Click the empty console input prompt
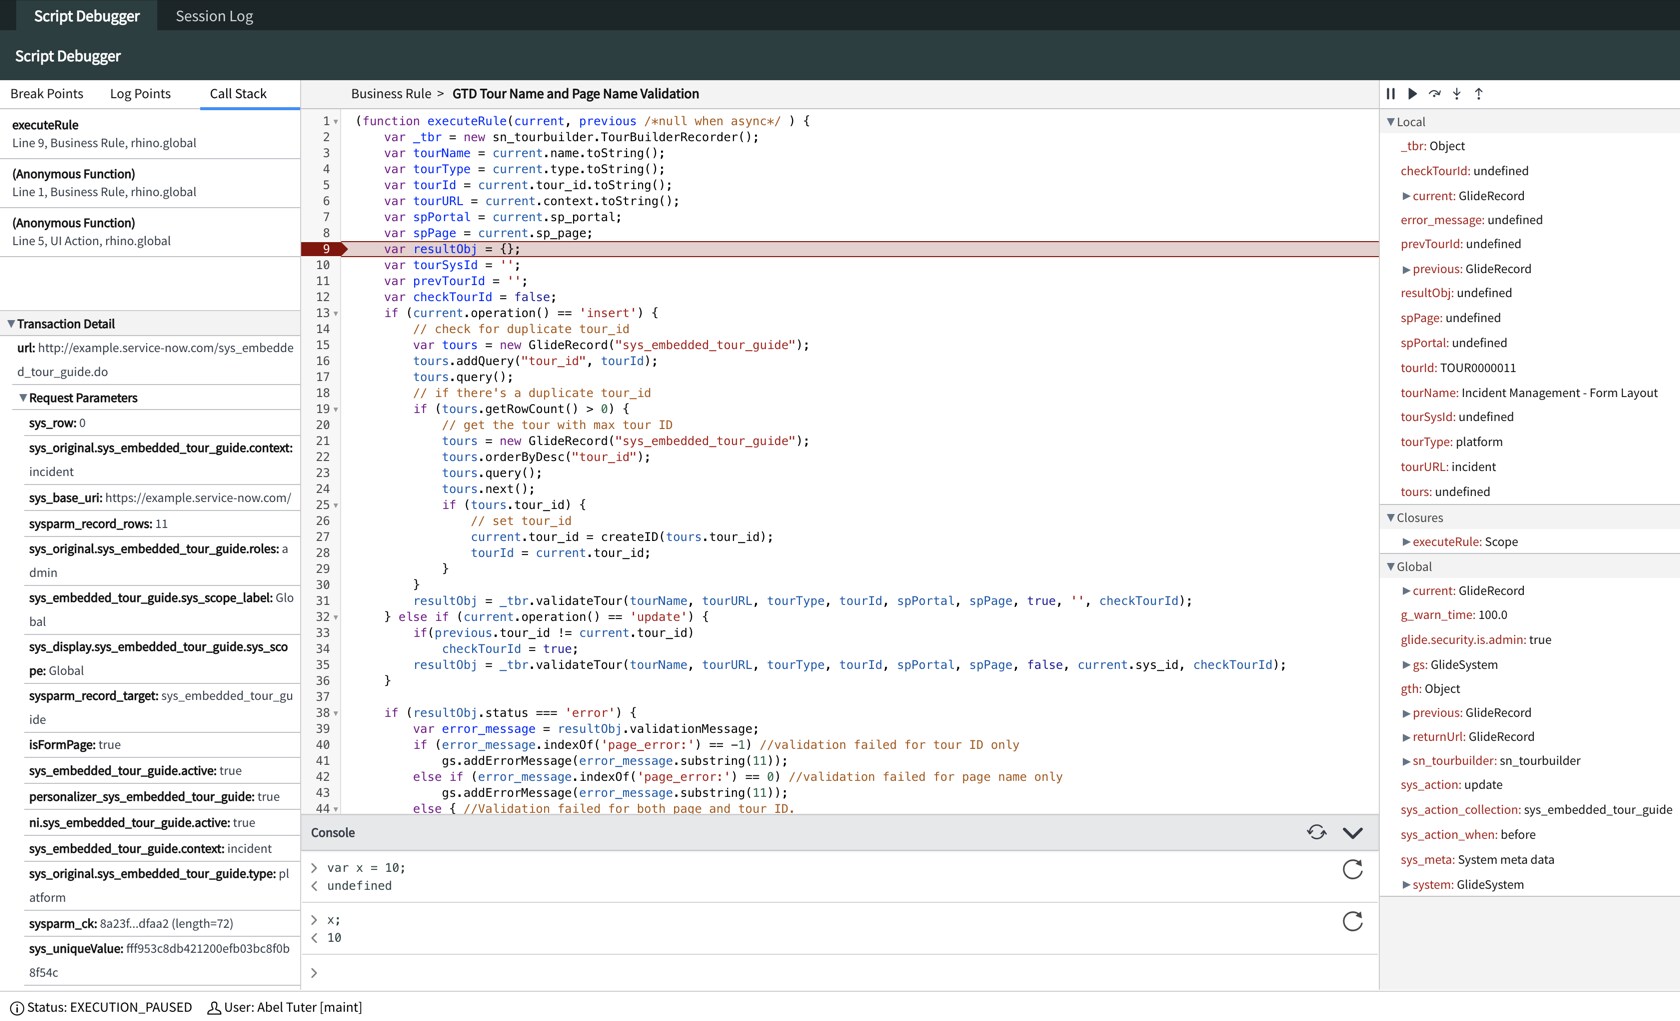 [700, 973]
